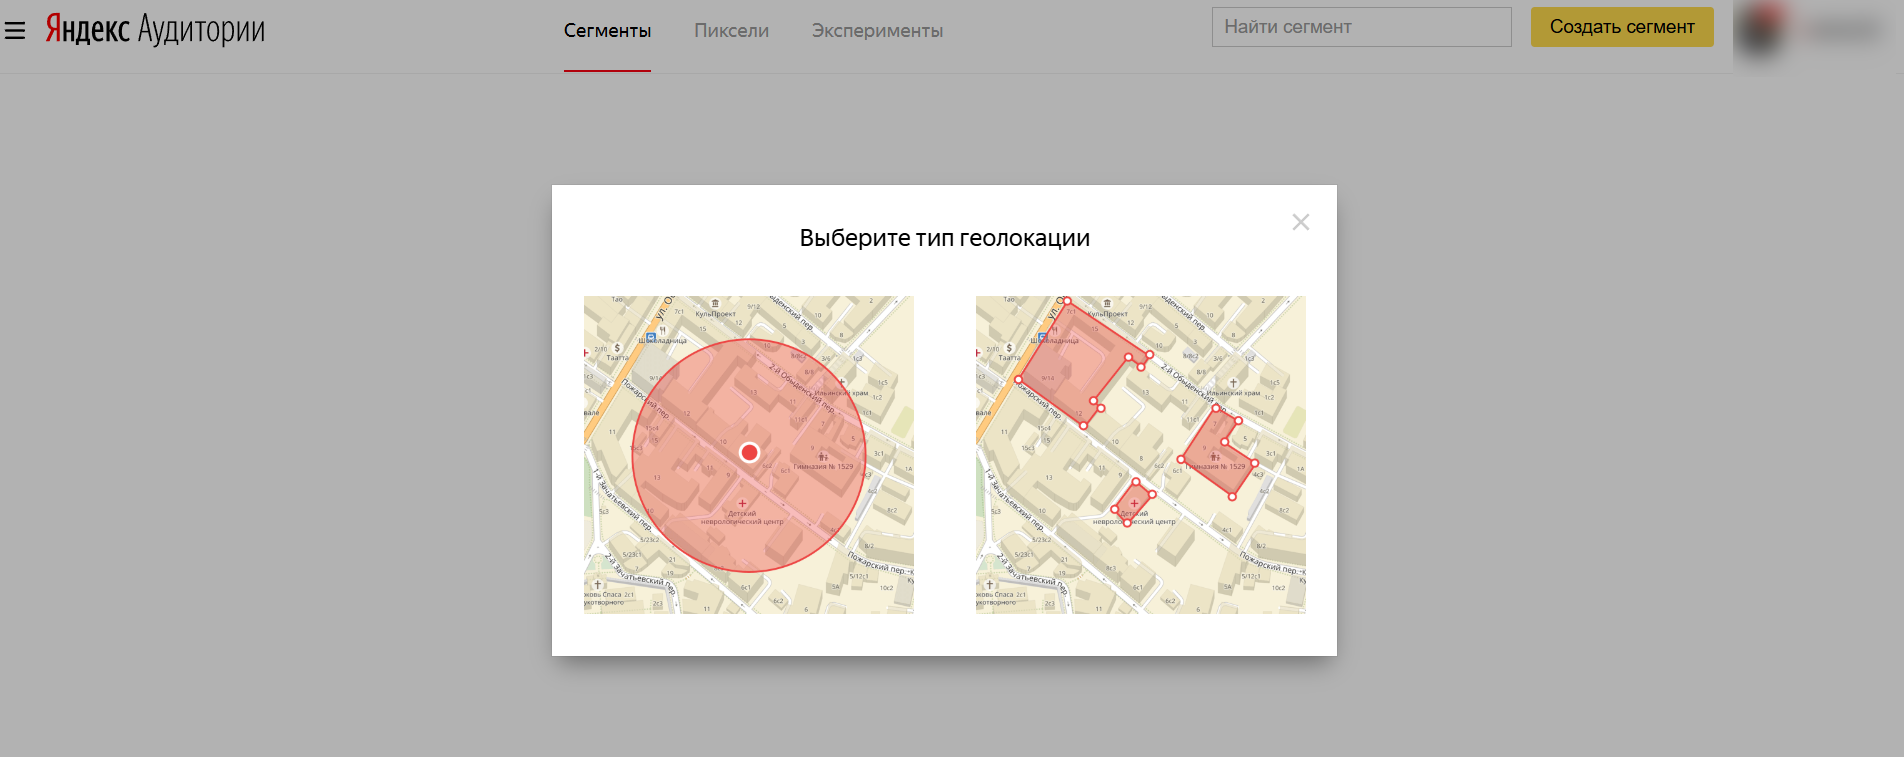Image resolution: width=1904 pixels, height=757 pixels.
Task: Click Таатта dollar icon on circle map
Action: [x=617, y=348]
